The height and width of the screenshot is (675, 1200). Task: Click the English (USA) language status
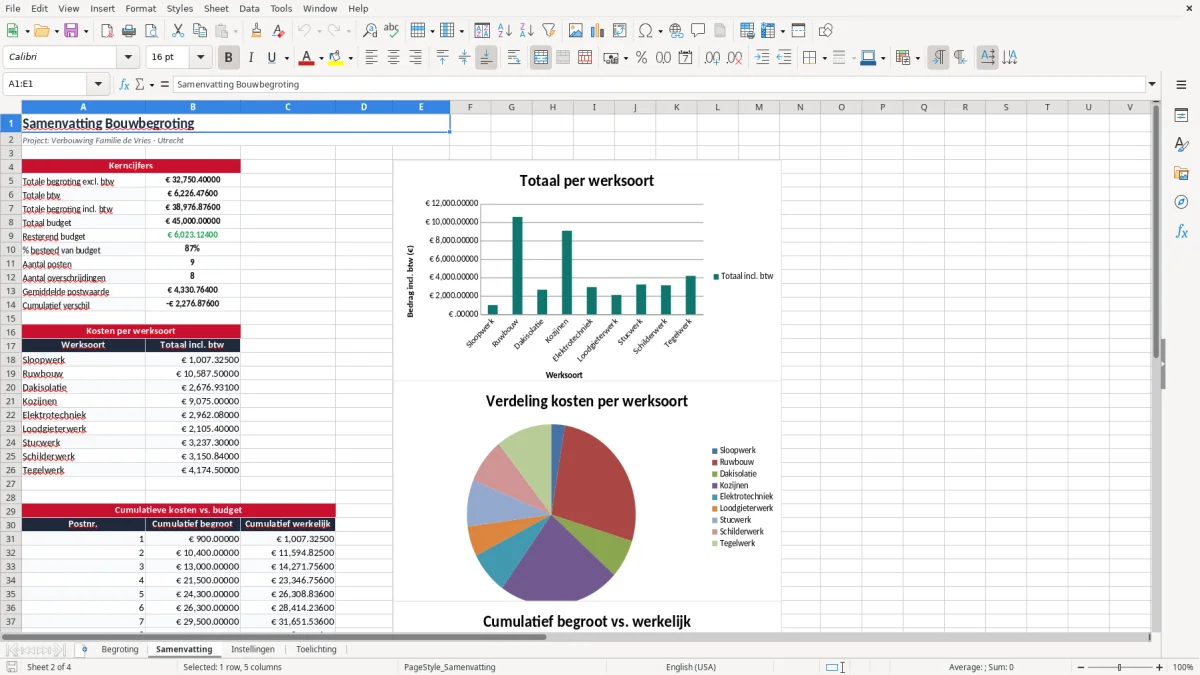pos(691,667)
